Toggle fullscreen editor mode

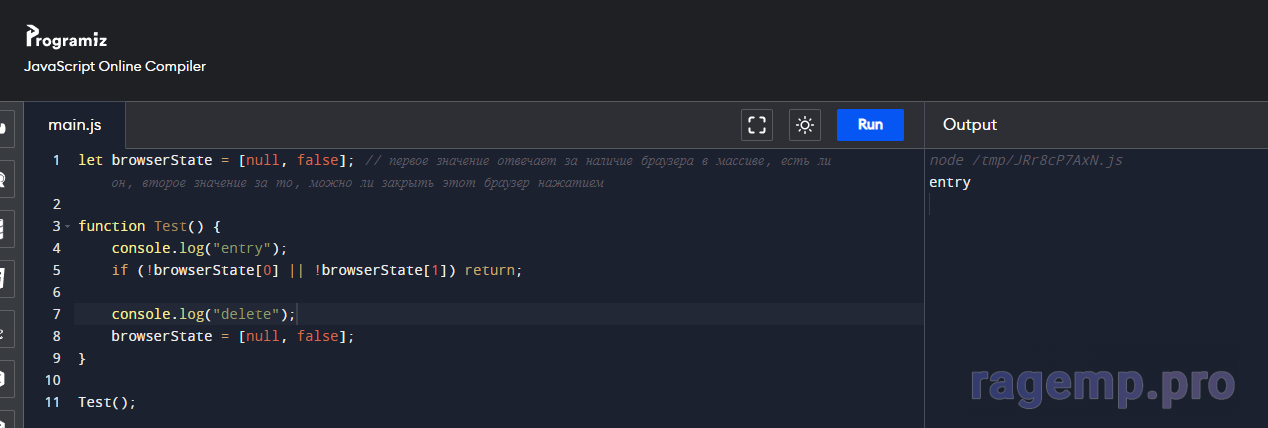coord(757,125)
